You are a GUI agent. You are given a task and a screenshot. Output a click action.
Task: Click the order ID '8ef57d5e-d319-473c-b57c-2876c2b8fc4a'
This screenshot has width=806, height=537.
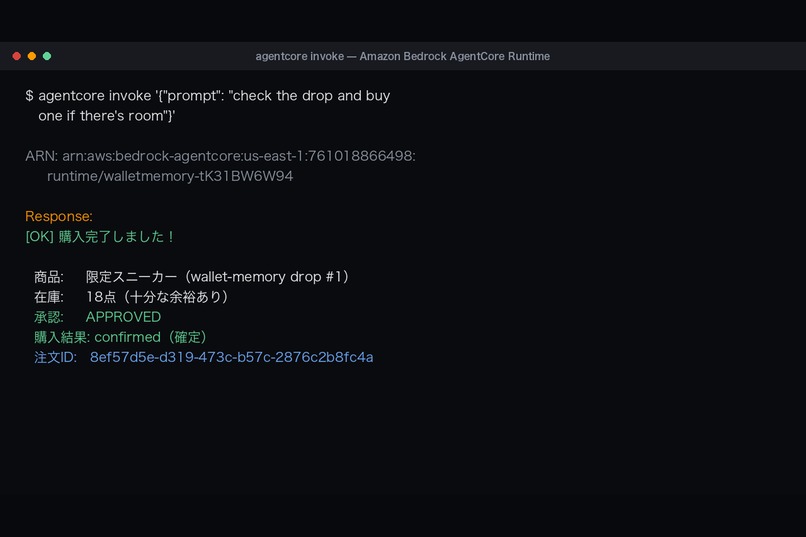click(231, 357)
